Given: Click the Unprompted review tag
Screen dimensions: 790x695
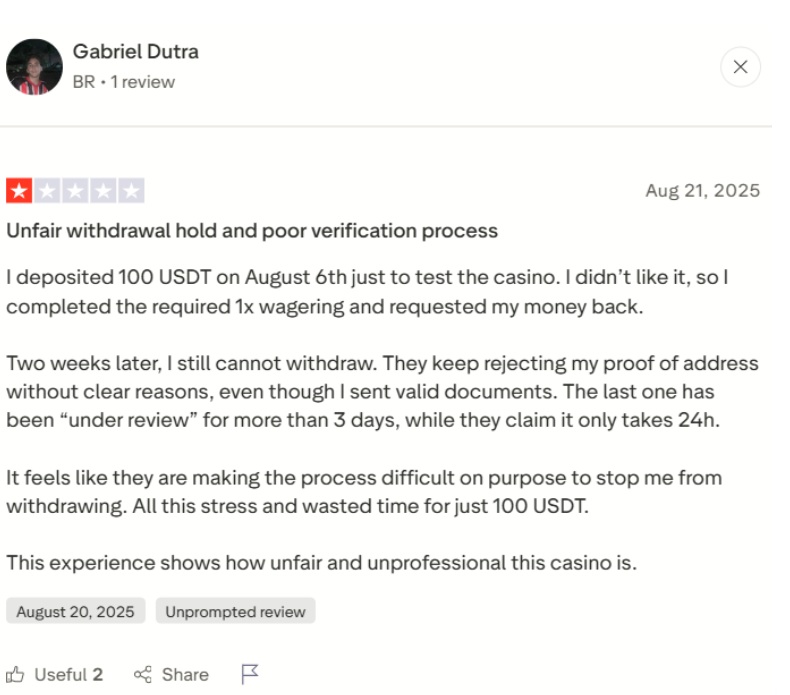Looking at the screenshot, I should point(235,611).
